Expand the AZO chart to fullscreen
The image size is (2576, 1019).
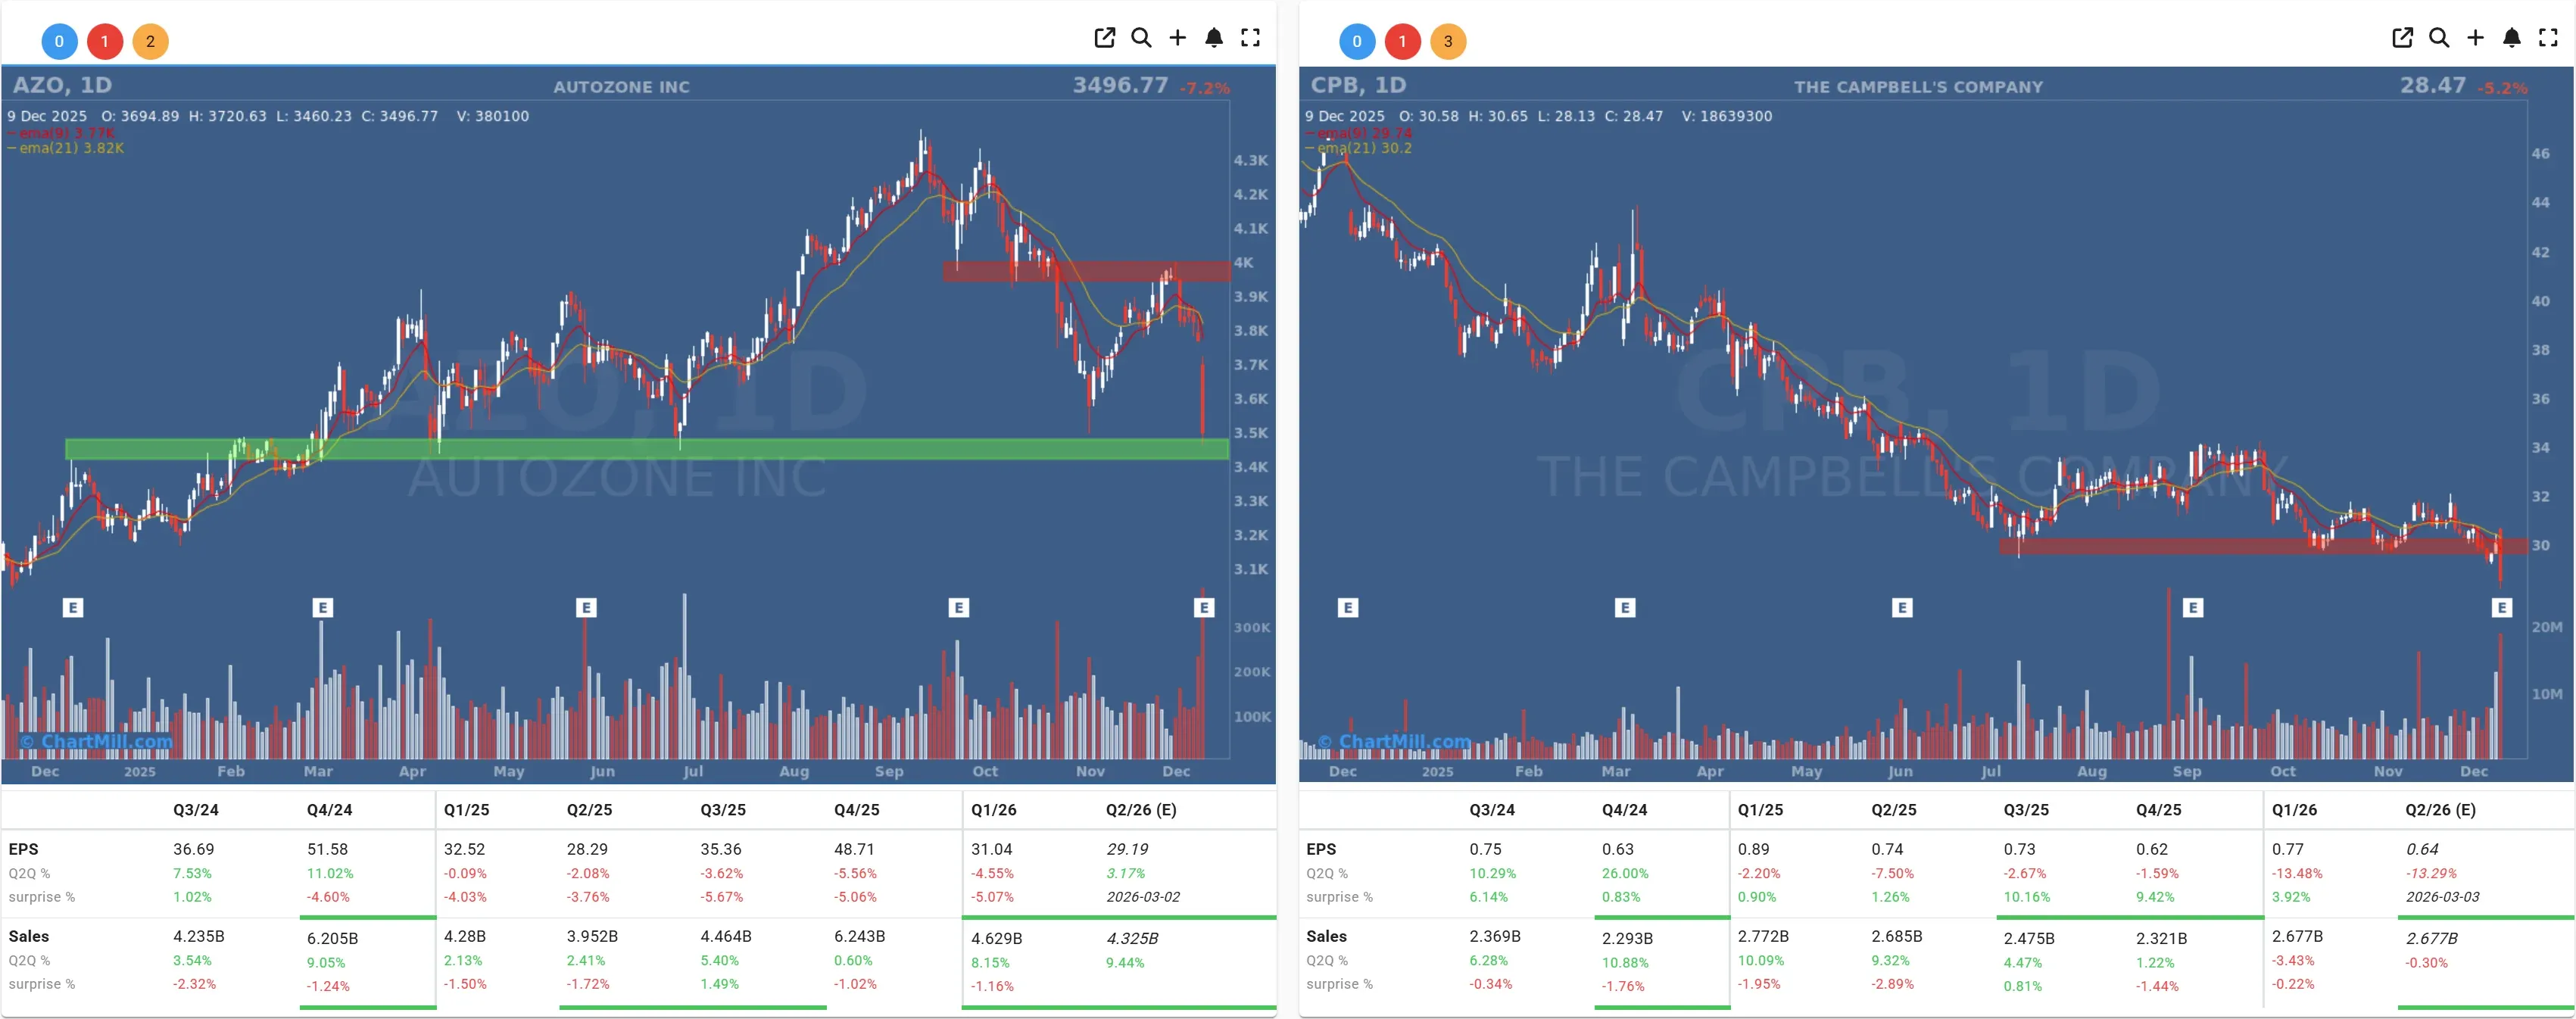(1251, 37)
